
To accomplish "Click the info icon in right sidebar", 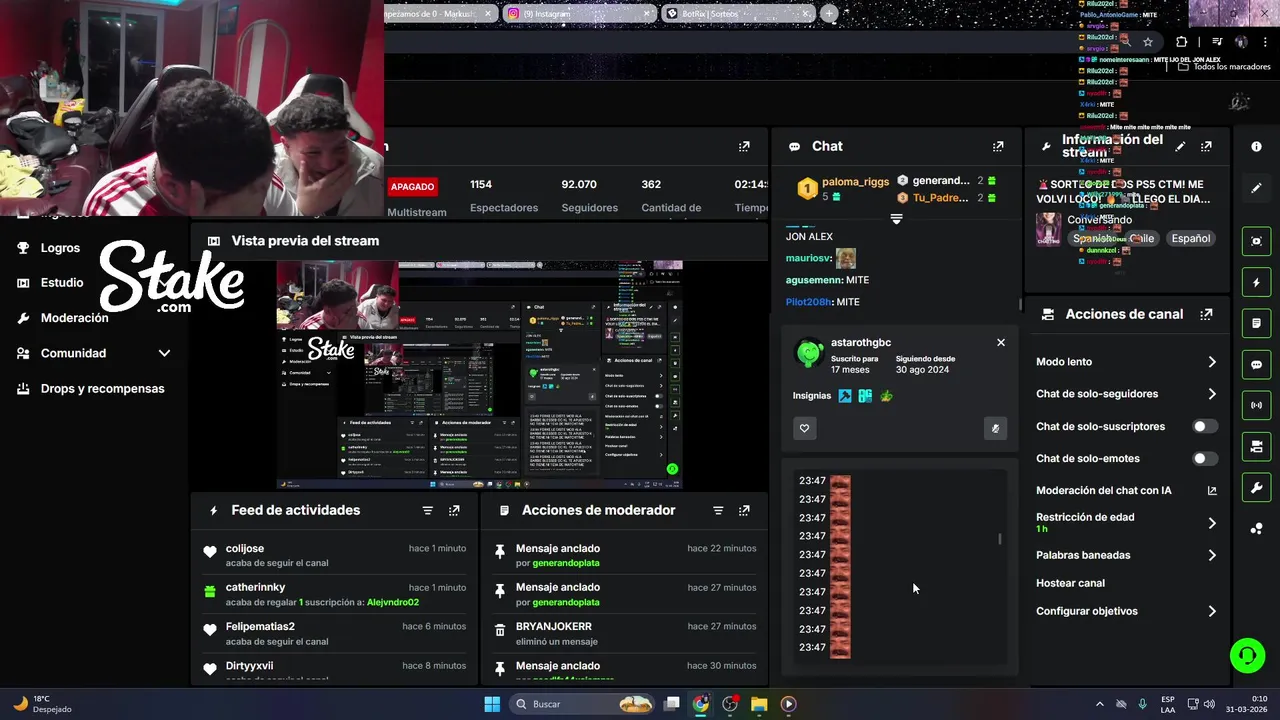I will (1257, 146).
